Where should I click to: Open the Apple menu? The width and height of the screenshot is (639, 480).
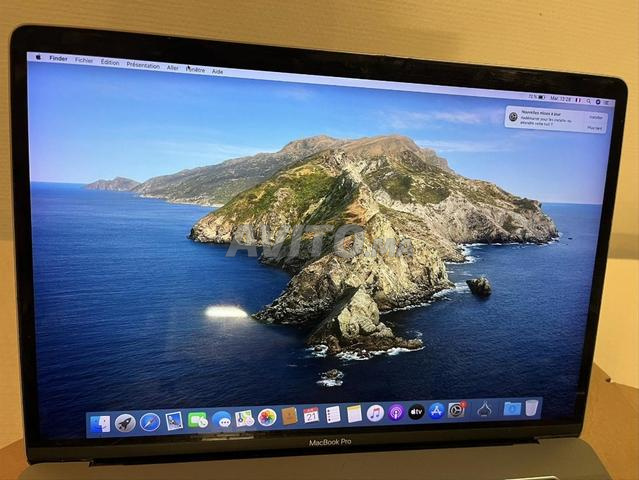[39, 57]
